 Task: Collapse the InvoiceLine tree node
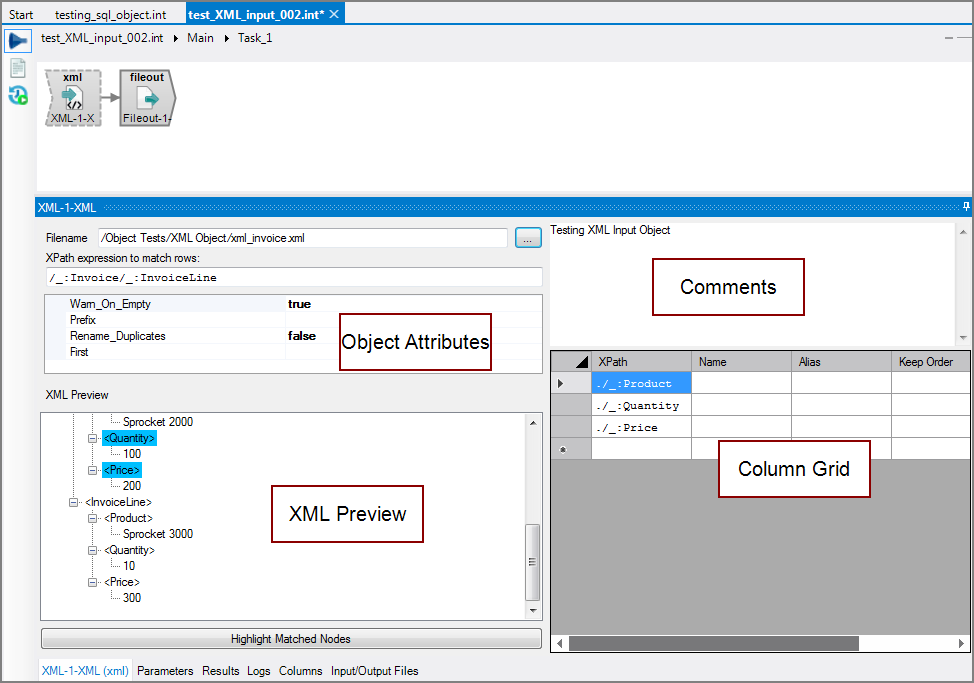point(75,502)
